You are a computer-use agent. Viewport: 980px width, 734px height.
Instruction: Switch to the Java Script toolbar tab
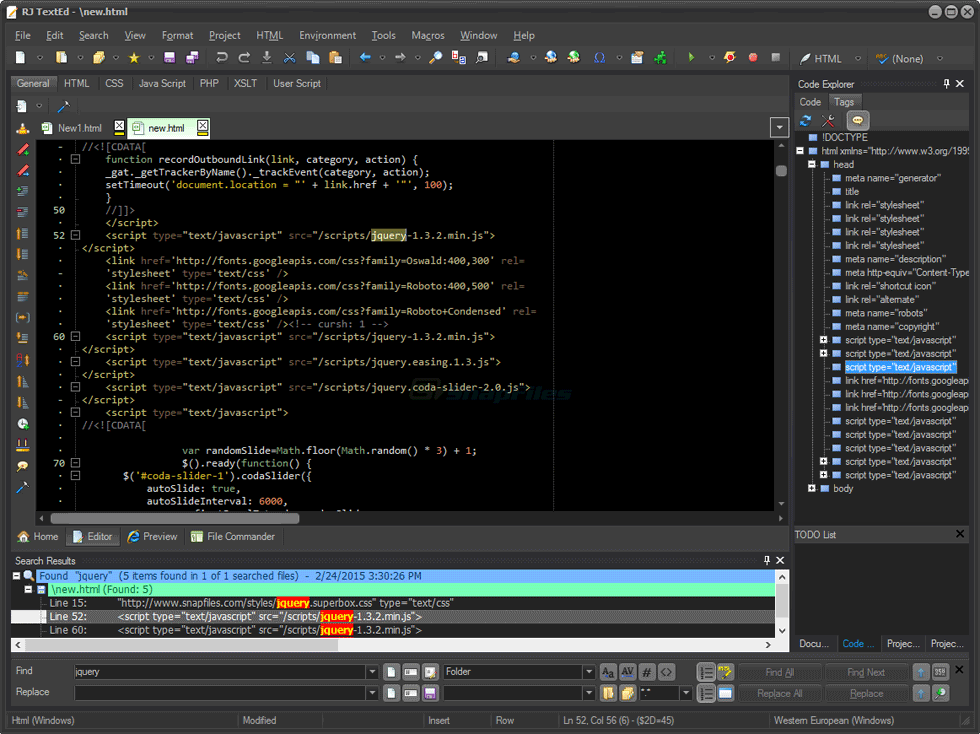162,84
